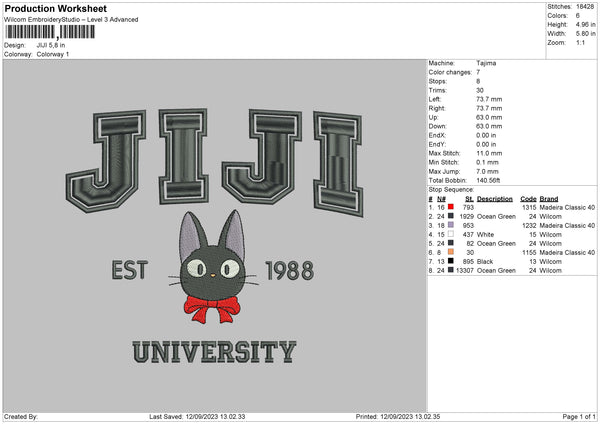Click the first letter J of JIJI
This screenshot has width=600, height=424.
[106, 161]
